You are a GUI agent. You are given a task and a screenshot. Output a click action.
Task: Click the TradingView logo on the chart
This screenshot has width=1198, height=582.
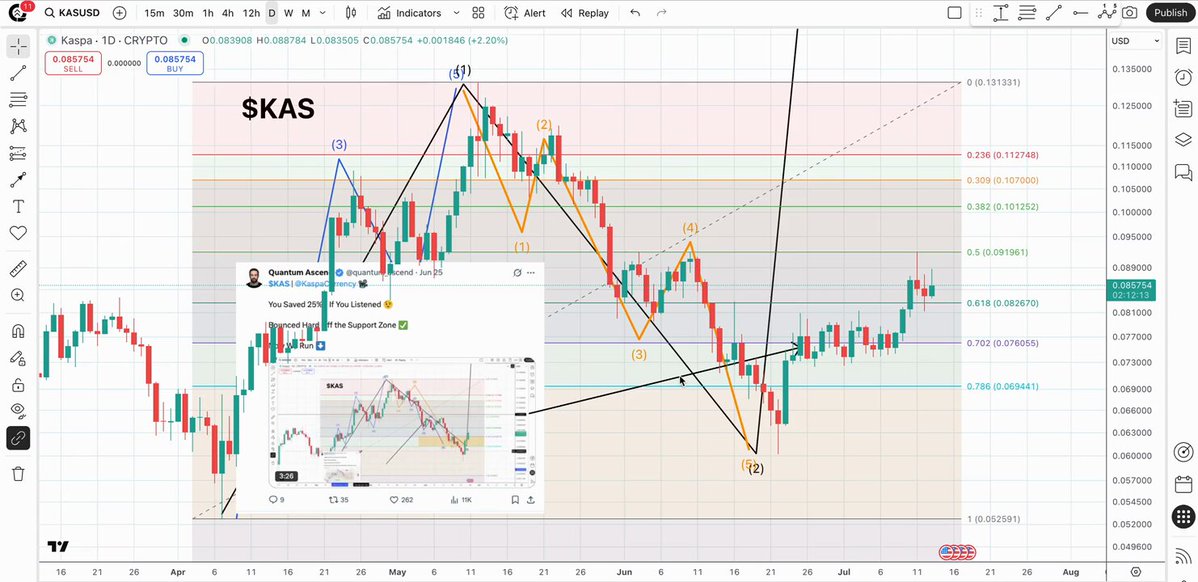point(58,546)
